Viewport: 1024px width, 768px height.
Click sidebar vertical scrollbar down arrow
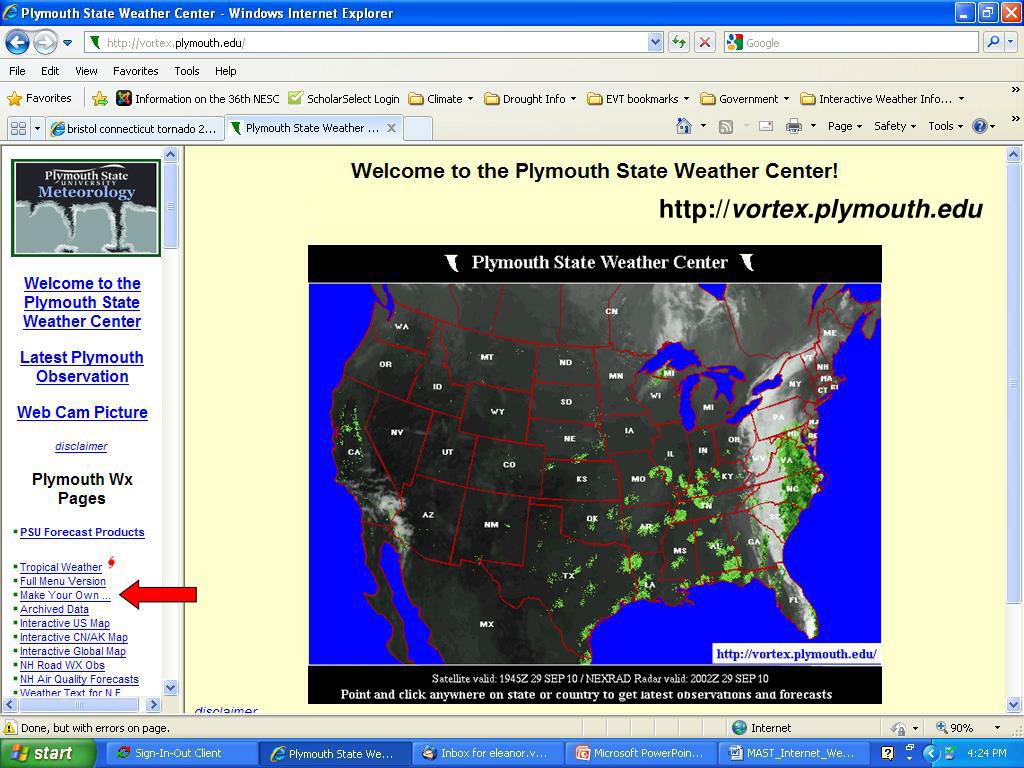pos(170,687)
